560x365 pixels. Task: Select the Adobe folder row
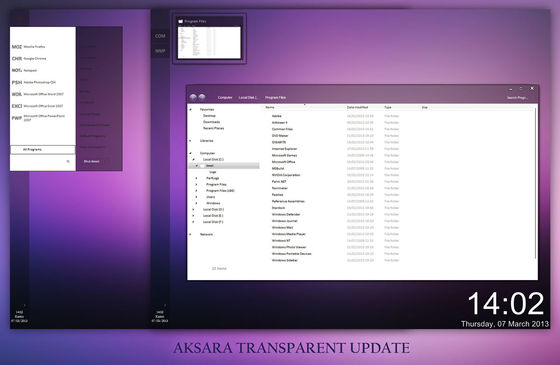click(x=277, y=116)
